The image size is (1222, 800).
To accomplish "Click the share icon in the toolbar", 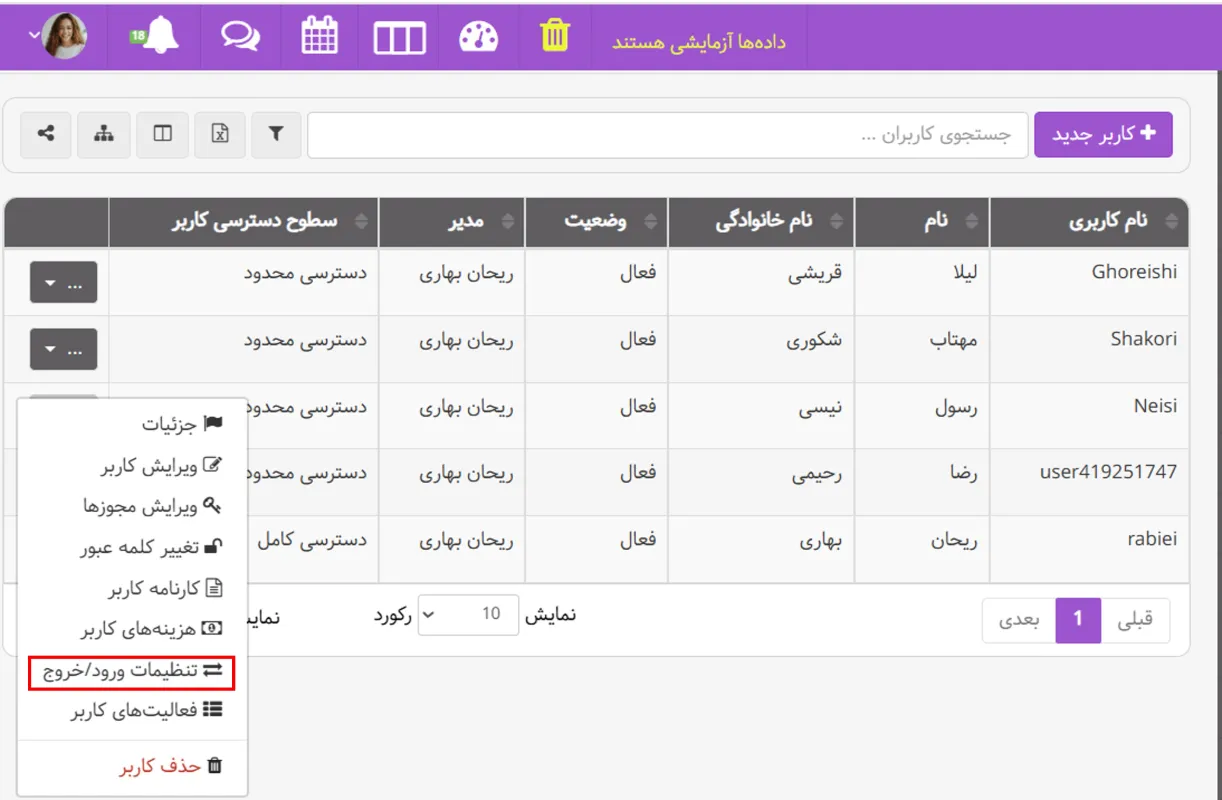I will 45,133.
